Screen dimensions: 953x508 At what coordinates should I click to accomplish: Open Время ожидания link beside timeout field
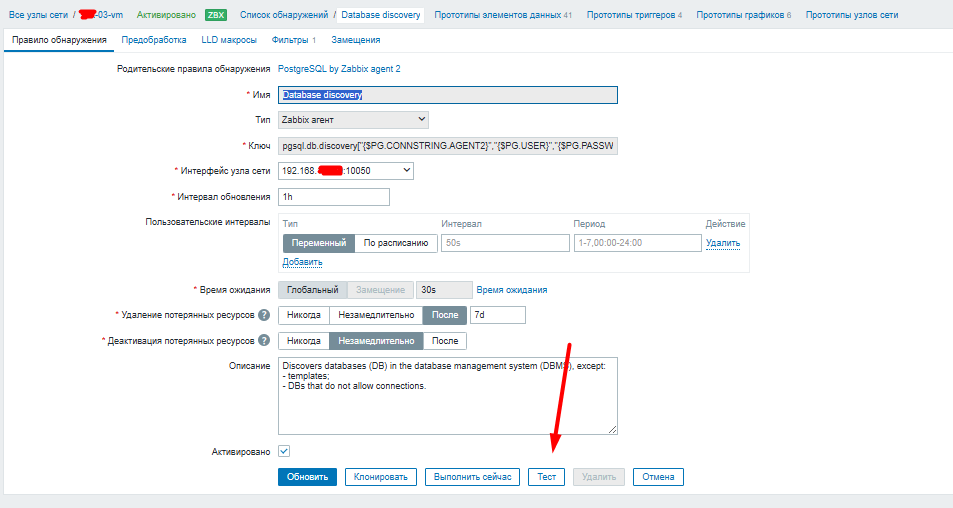pyautogui.click(x=512, y=290)
